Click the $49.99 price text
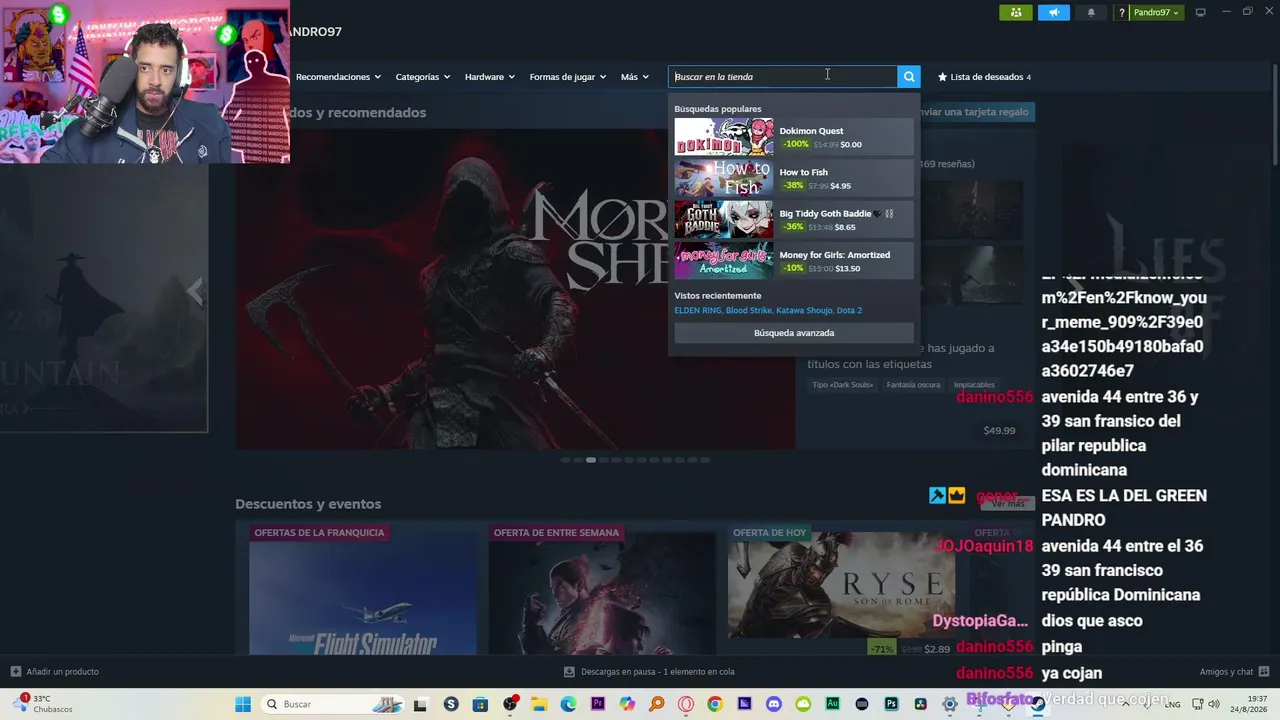The height and width of the screenshot is (720, 1280). pyautogui.click(x=999, y=431)
